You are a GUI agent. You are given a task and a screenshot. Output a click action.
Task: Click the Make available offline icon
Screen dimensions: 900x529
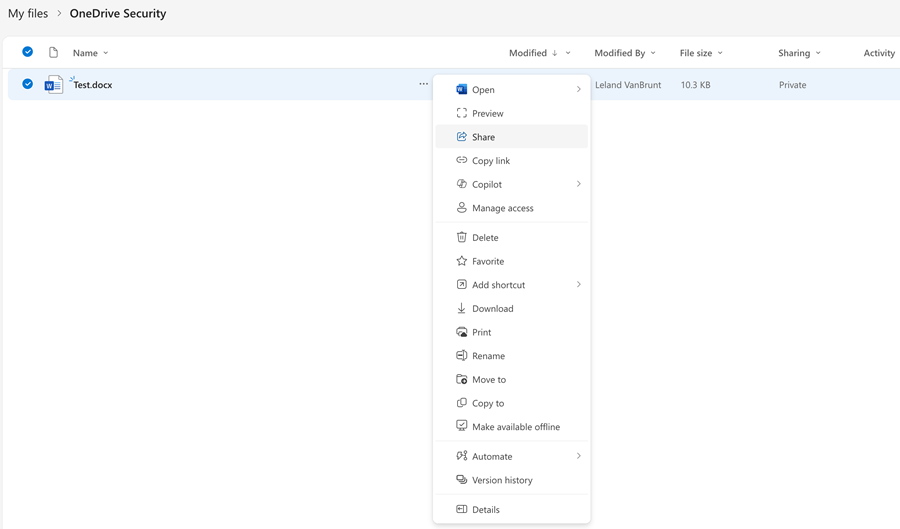click(x=461, y=426)
